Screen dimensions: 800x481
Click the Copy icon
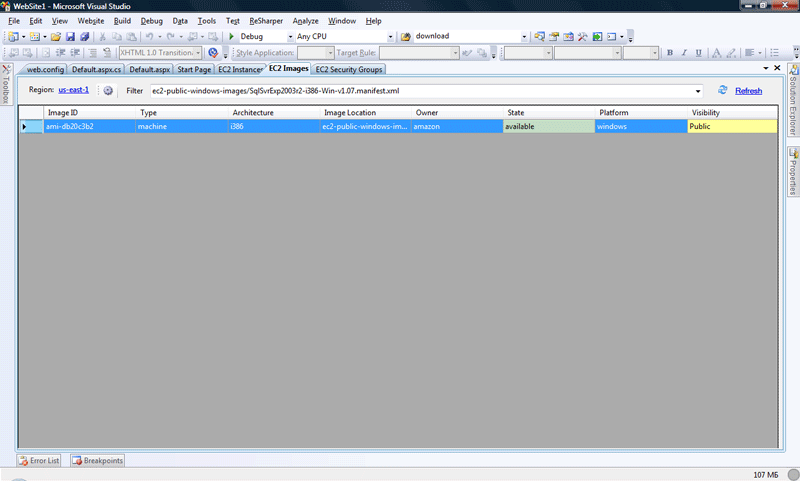117,37
